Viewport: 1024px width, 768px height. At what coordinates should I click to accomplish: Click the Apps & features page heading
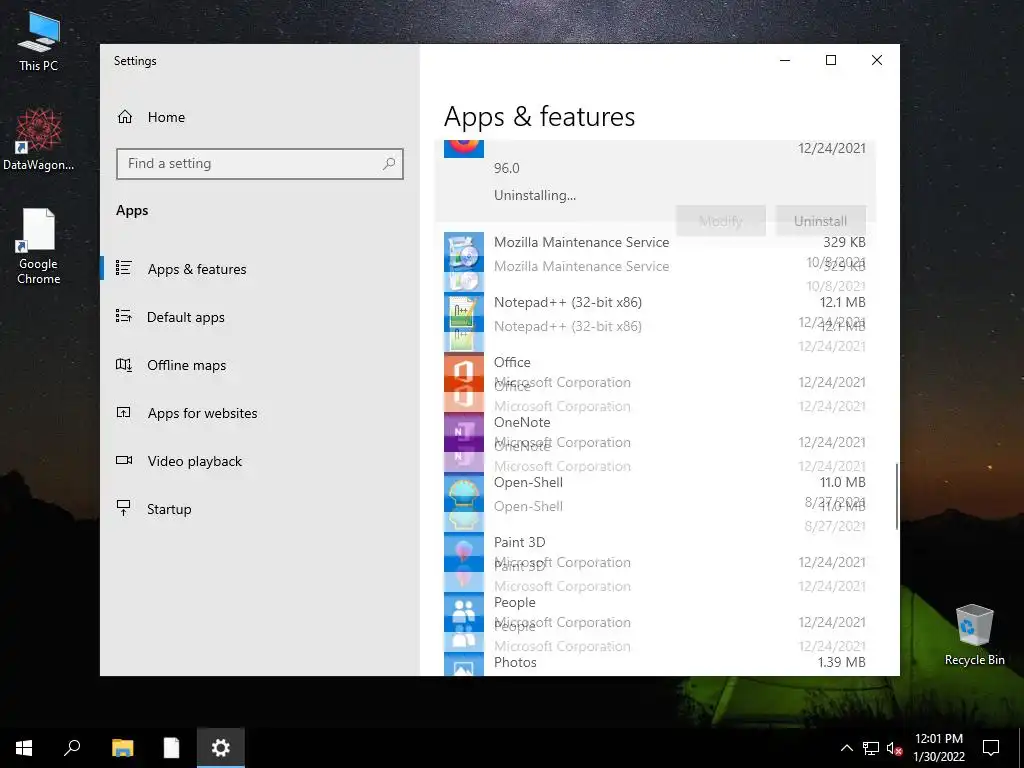pyautogui.click(x=539, y=117)
